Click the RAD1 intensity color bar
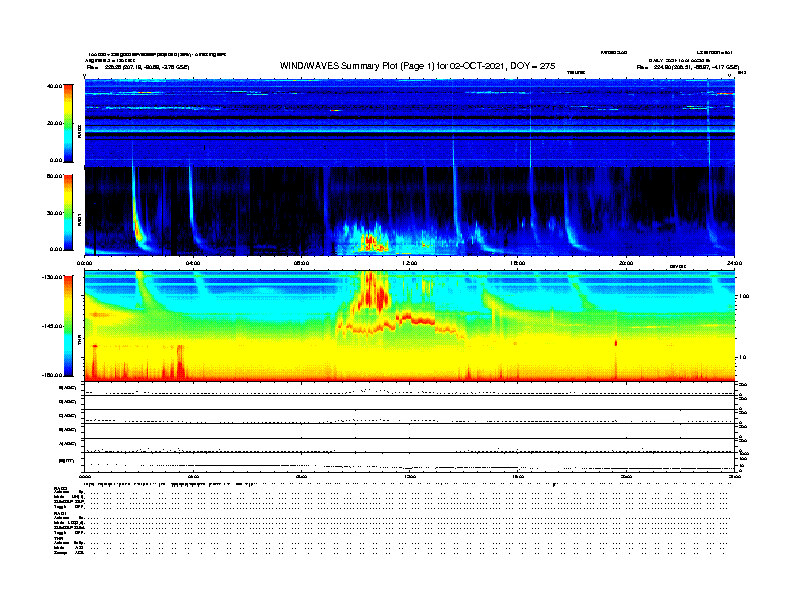Viewport: 792px width, 612px height. coord(68,213)
